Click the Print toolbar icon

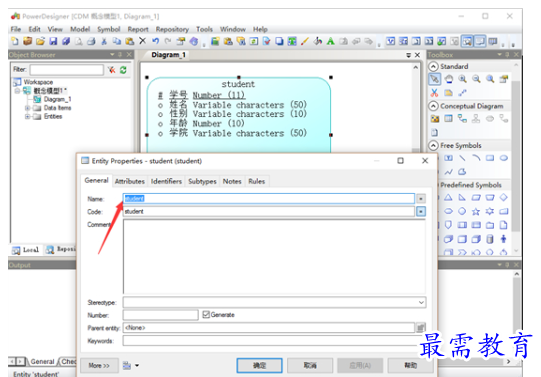pyautogui.click(x=91, y=41)
